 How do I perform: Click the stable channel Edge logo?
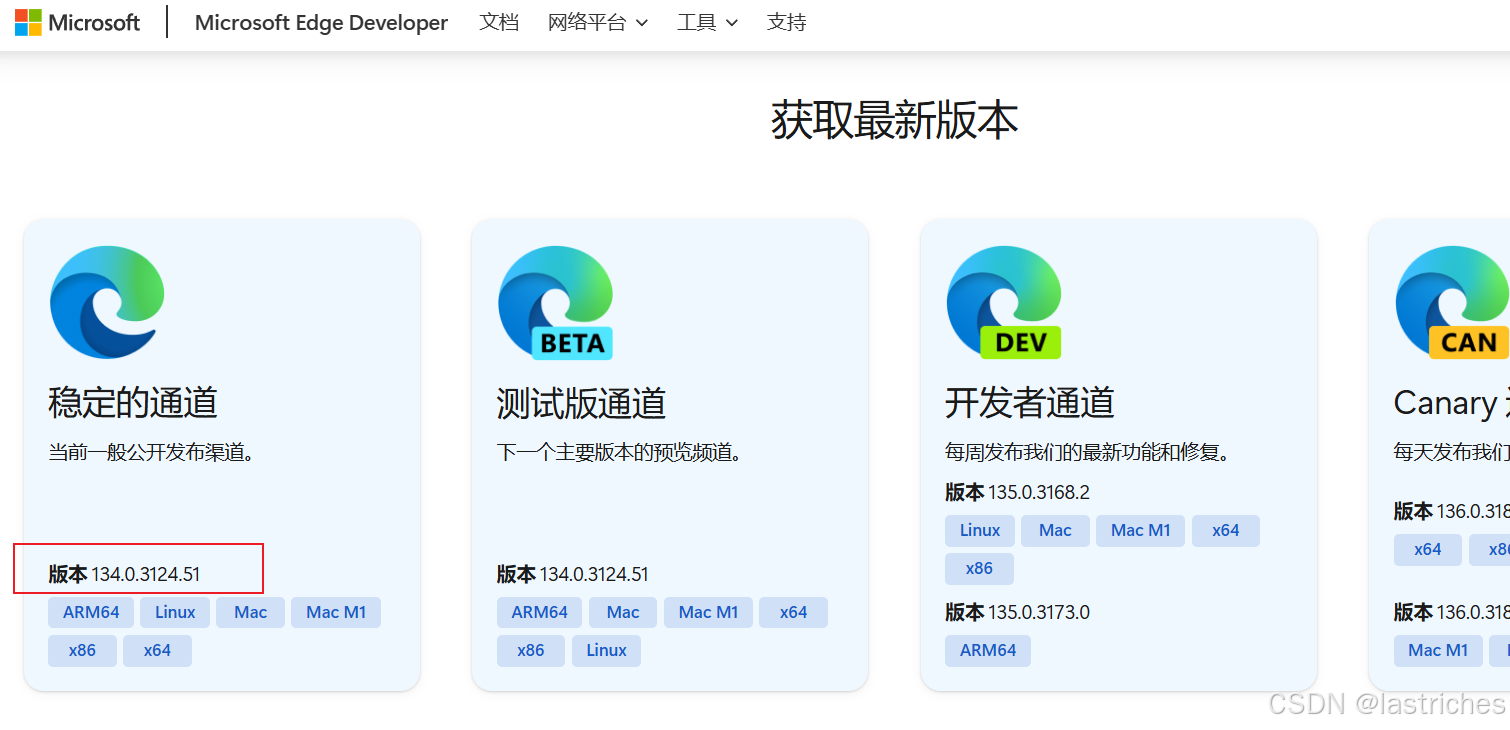[107, 302]
